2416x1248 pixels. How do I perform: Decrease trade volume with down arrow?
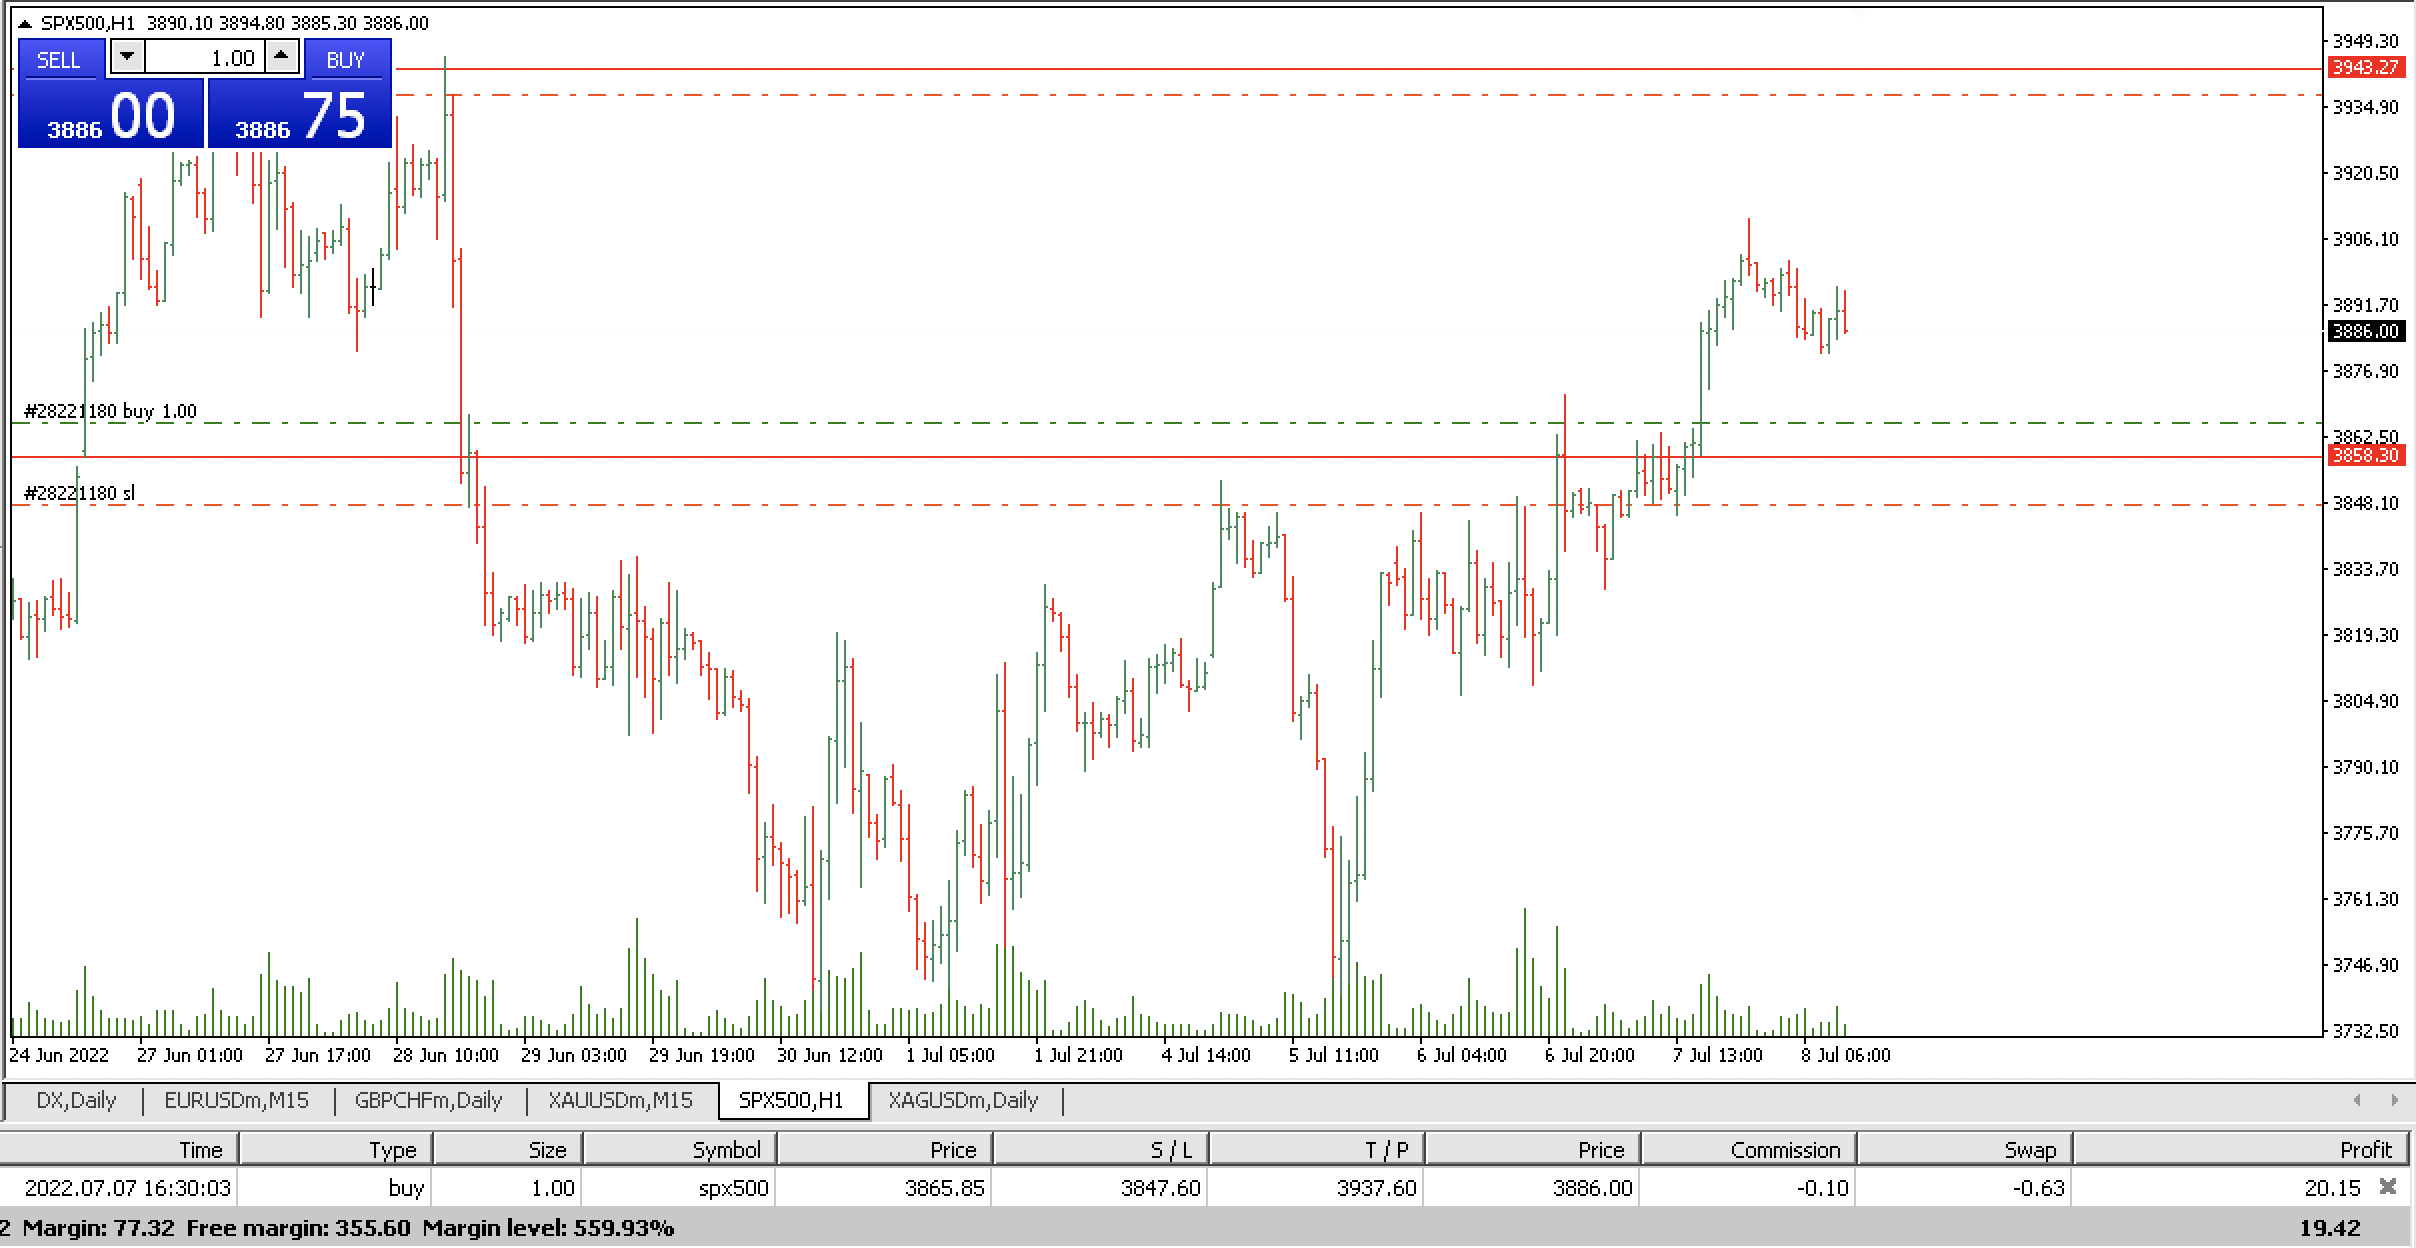[x=126, y=57]
